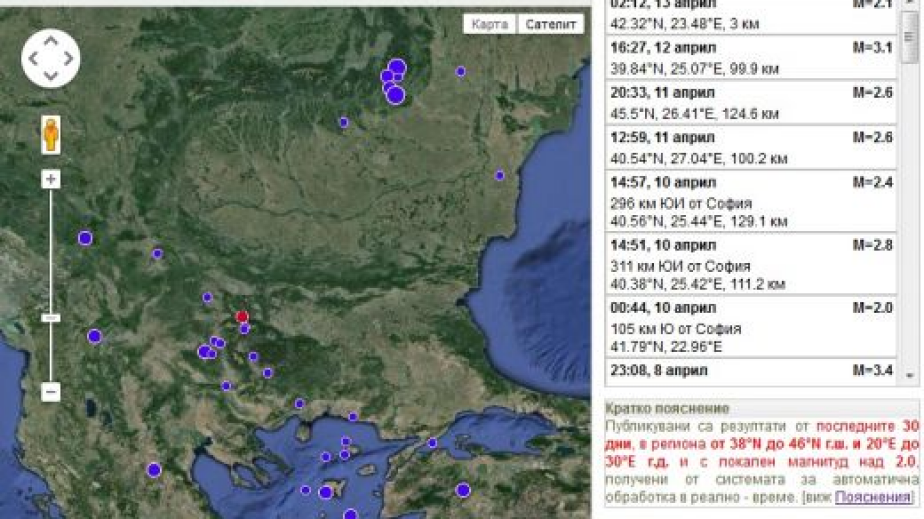This screenshot has height=519, width=924.
Task: Click the zoom slider handle
Action: coord(51,317)
